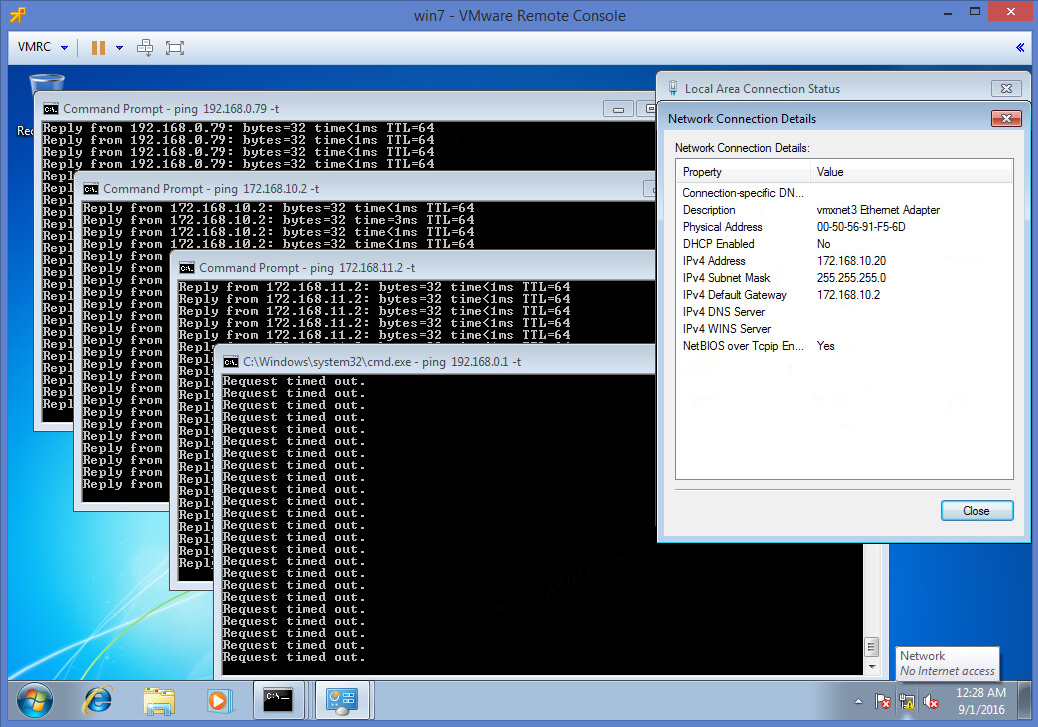Screen dimensions: 1038x727
Task: Open the Windows Start menu orb
Action: [35, 699]
